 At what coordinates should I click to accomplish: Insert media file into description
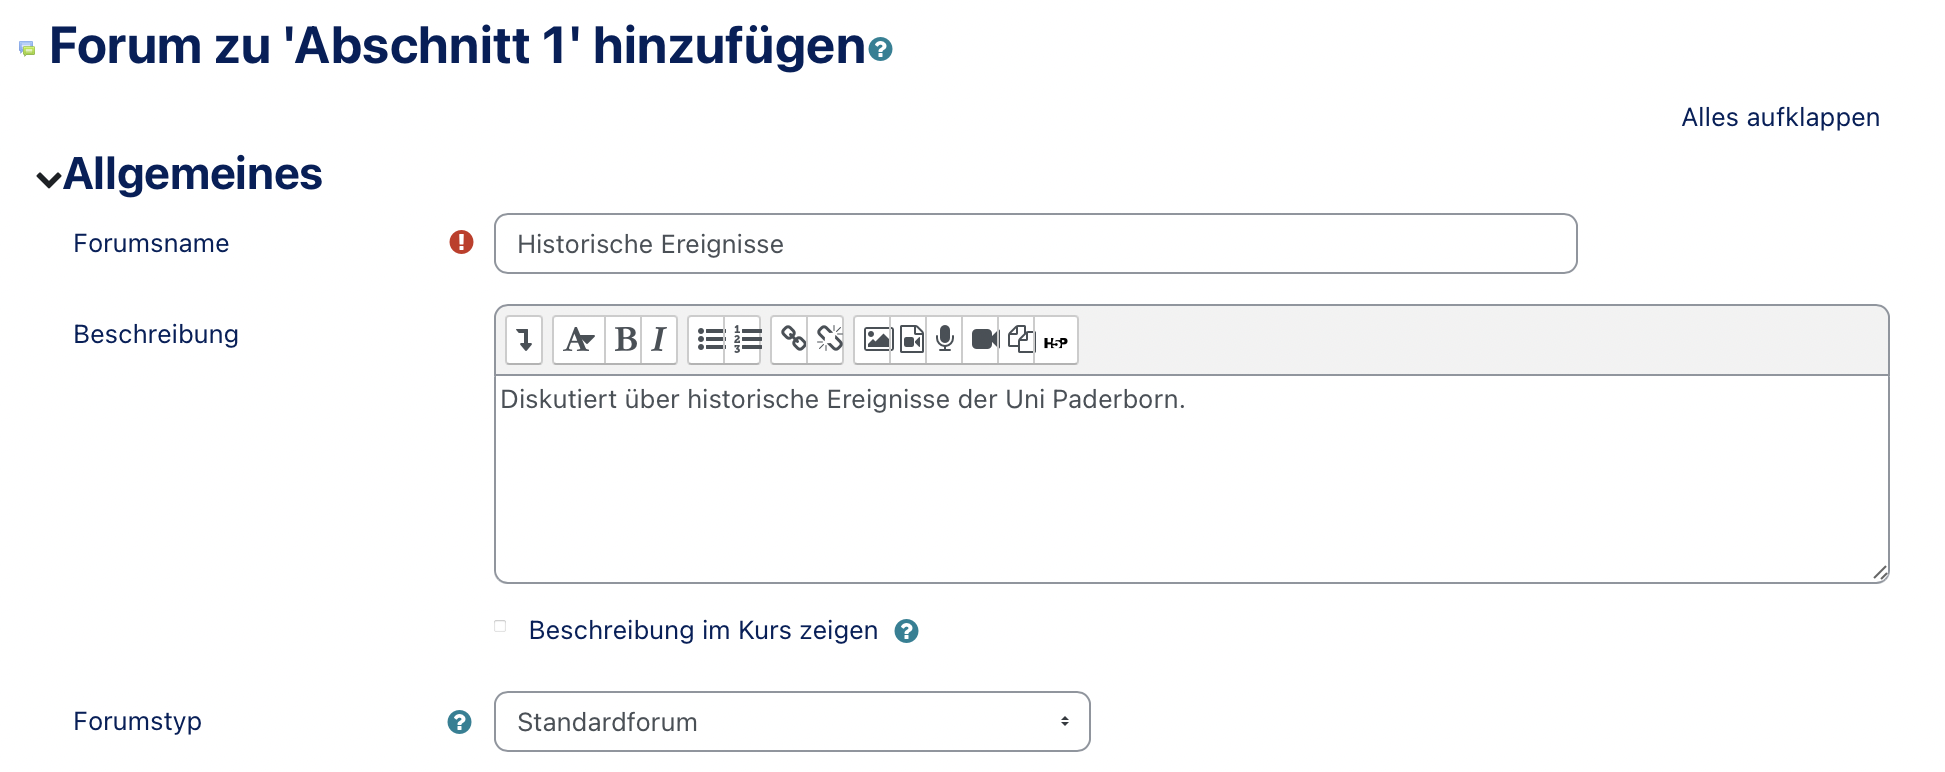pyautogui.click(x=912, y=340)
